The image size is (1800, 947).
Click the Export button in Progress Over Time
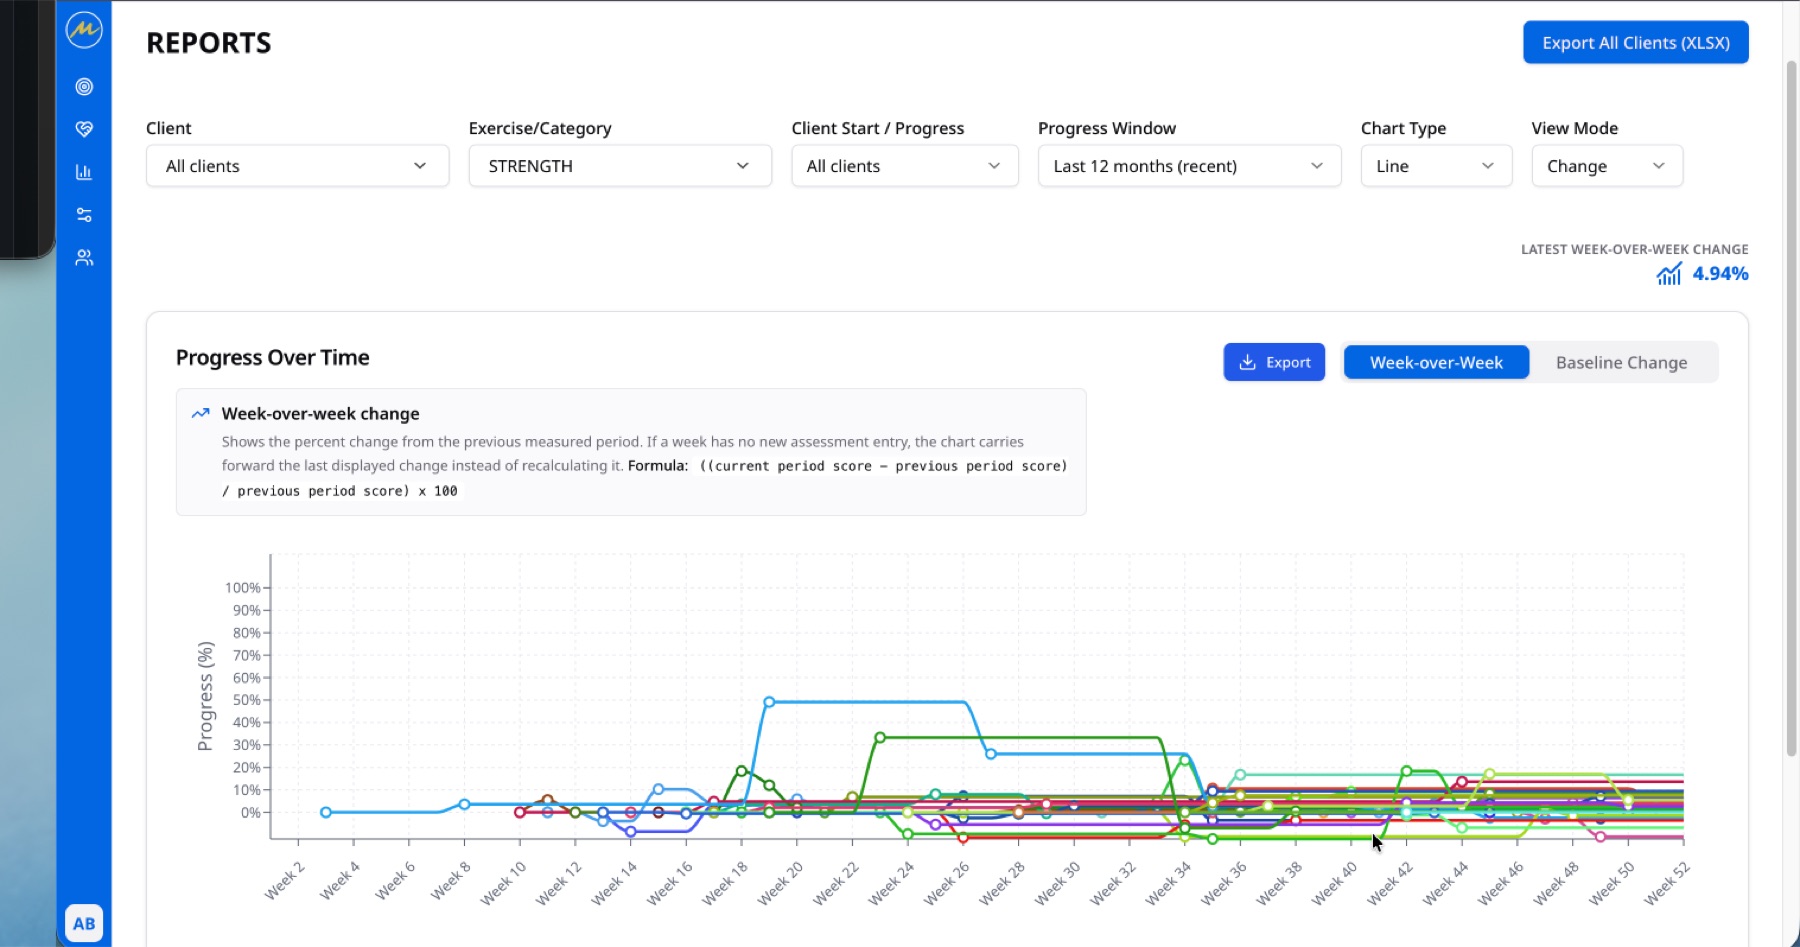pyautogui.click(x=1274, y=362)
